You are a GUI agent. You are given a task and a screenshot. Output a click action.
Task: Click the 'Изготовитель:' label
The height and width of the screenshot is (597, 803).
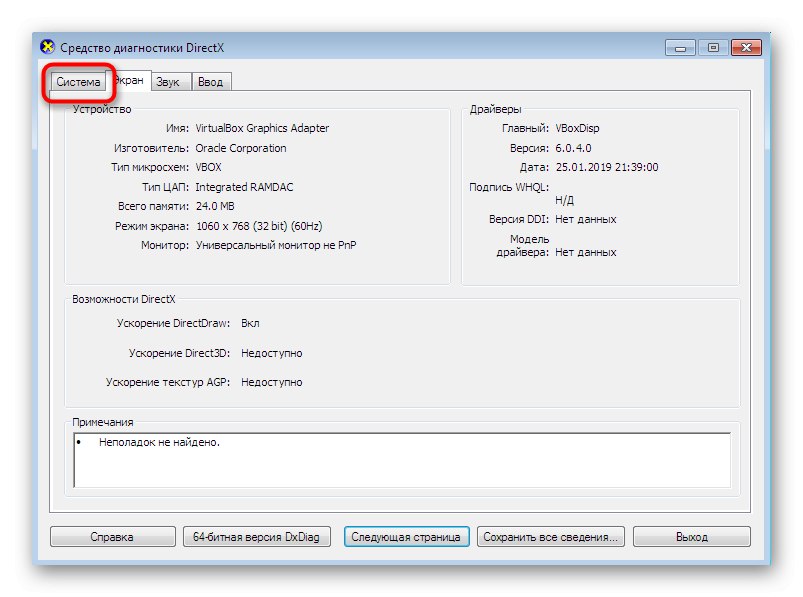151,148
